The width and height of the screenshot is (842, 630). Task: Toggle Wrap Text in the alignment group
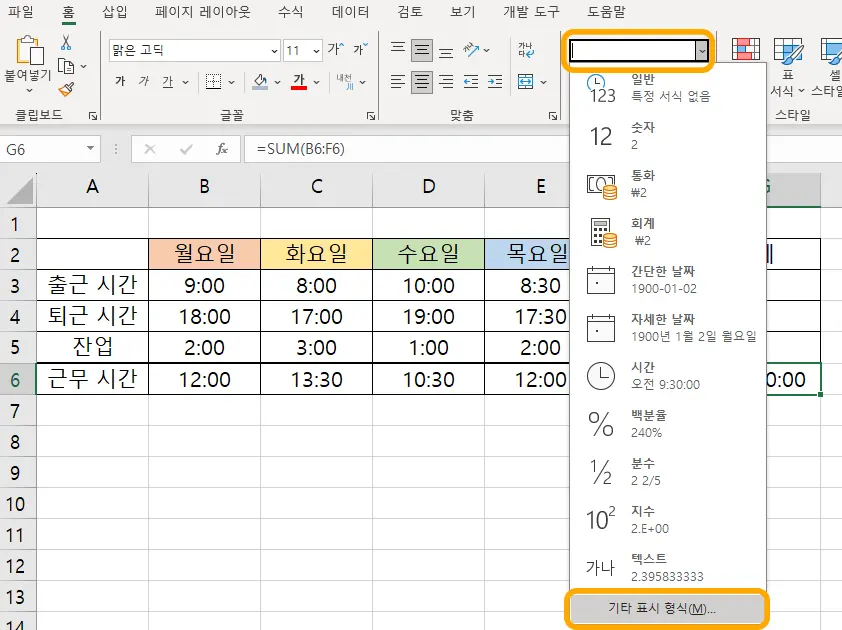click(x=527, y=50)
